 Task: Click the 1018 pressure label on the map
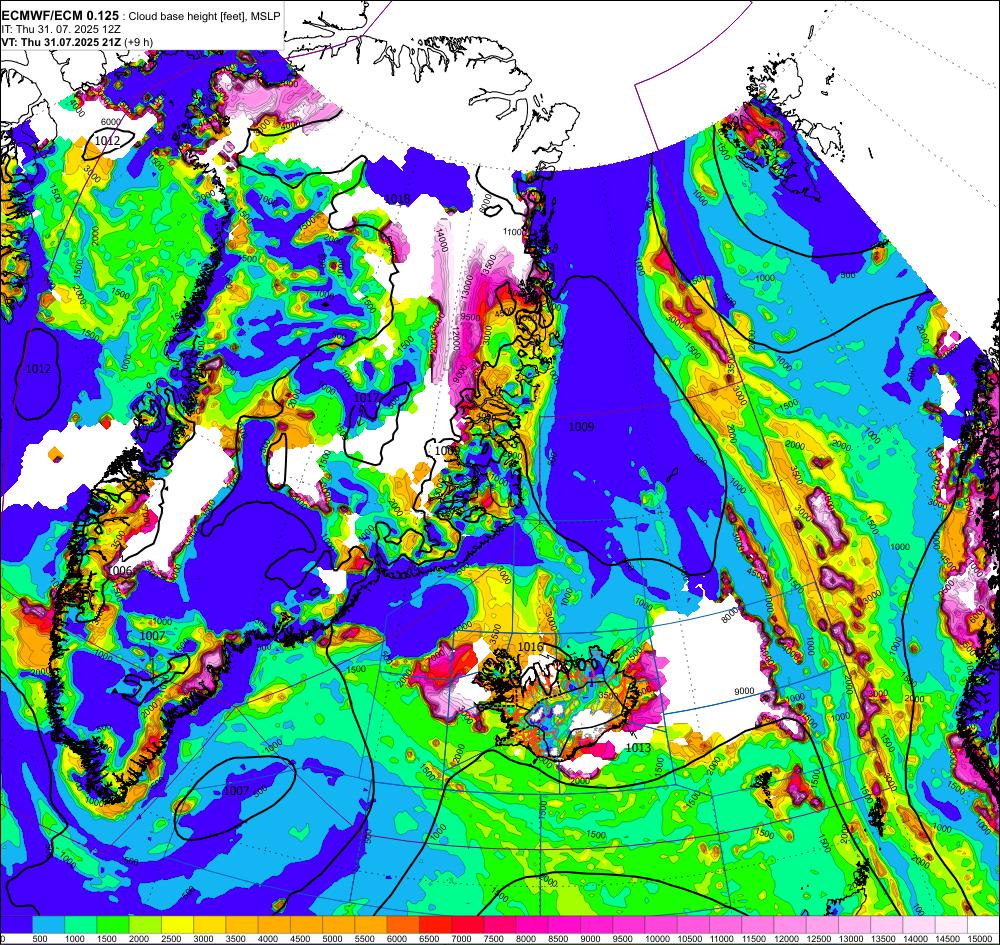(x=397, y=200)
